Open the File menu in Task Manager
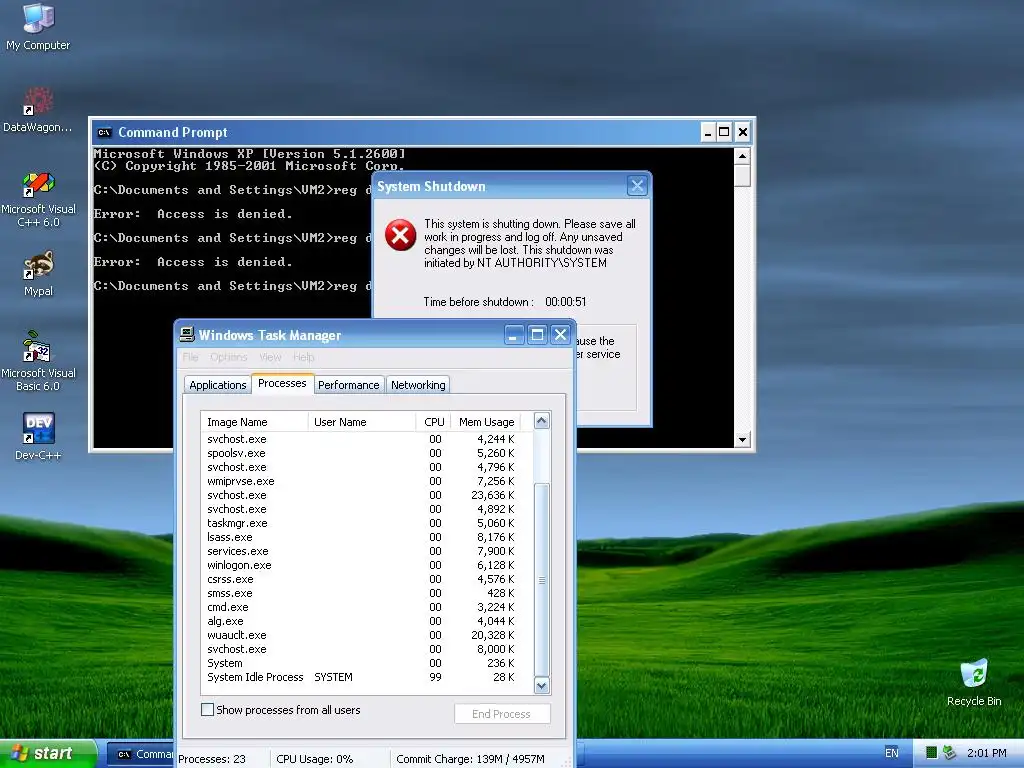Viewport: 1024px width, 768px height. click(x=191, y=357)
